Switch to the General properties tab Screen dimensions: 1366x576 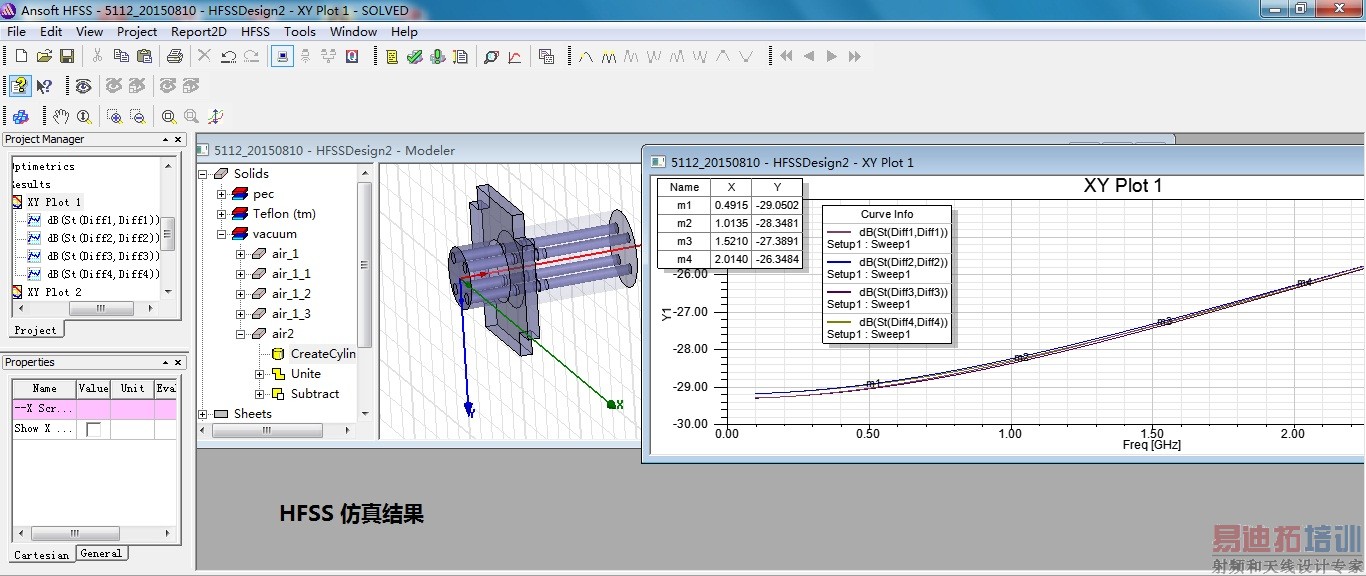tap(101, 554)
